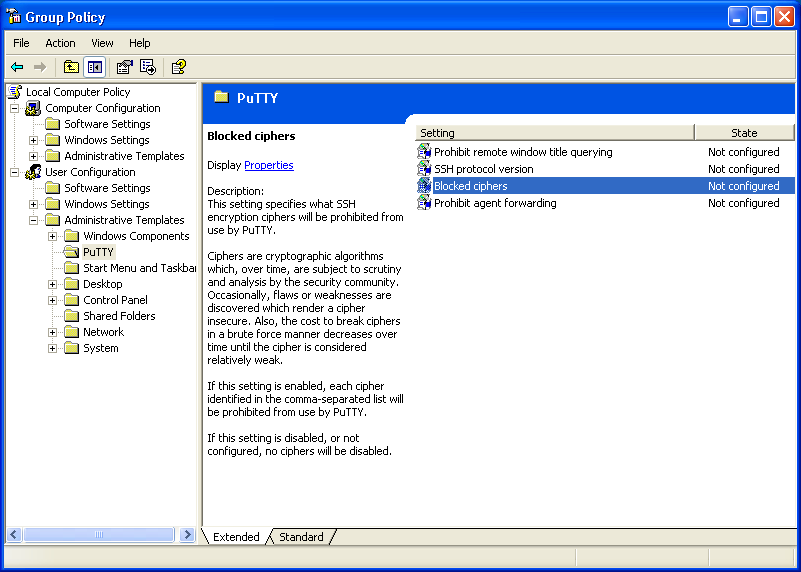801x572 pixels.
Task: Collapse the Computer Configuration node
Action: [x=15, y=108]
